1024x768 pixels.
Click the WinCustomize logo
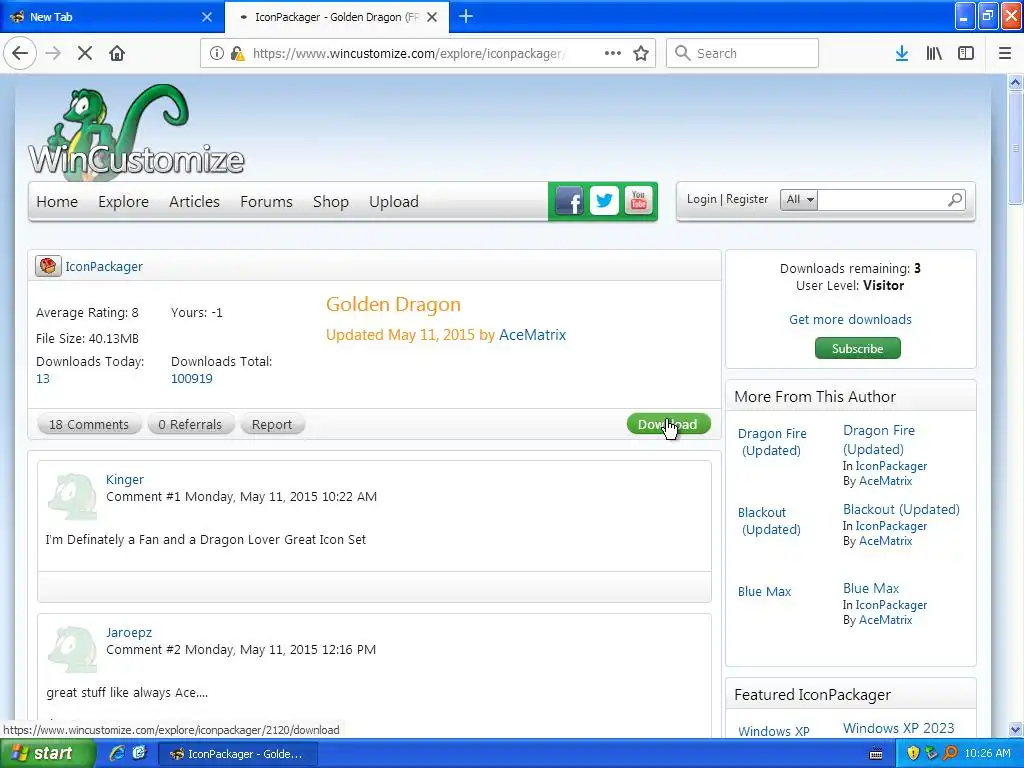136,131
